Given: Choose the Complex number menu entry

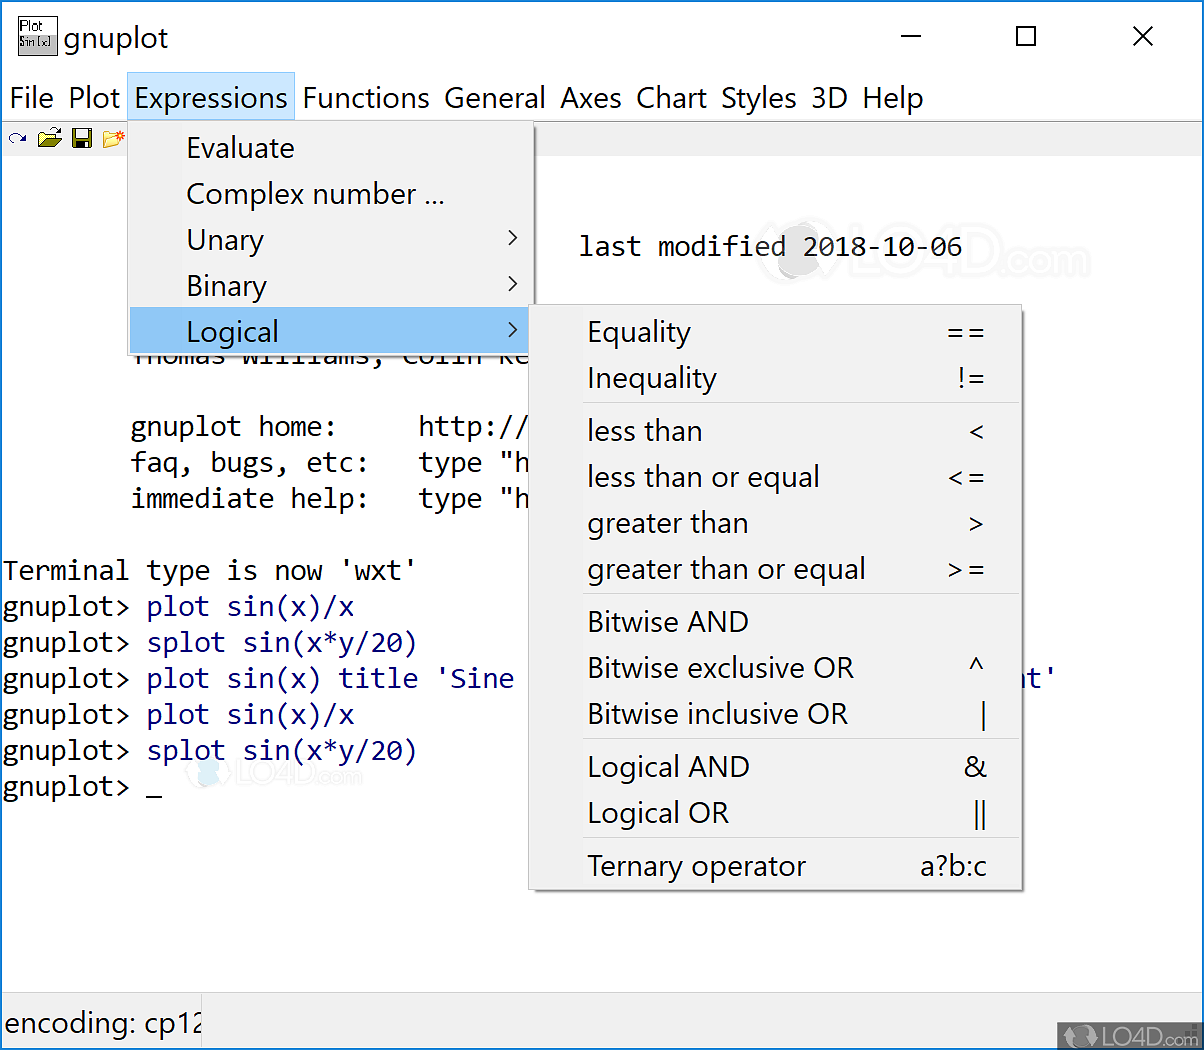Looking at the screenshot, I should (315, 194).
